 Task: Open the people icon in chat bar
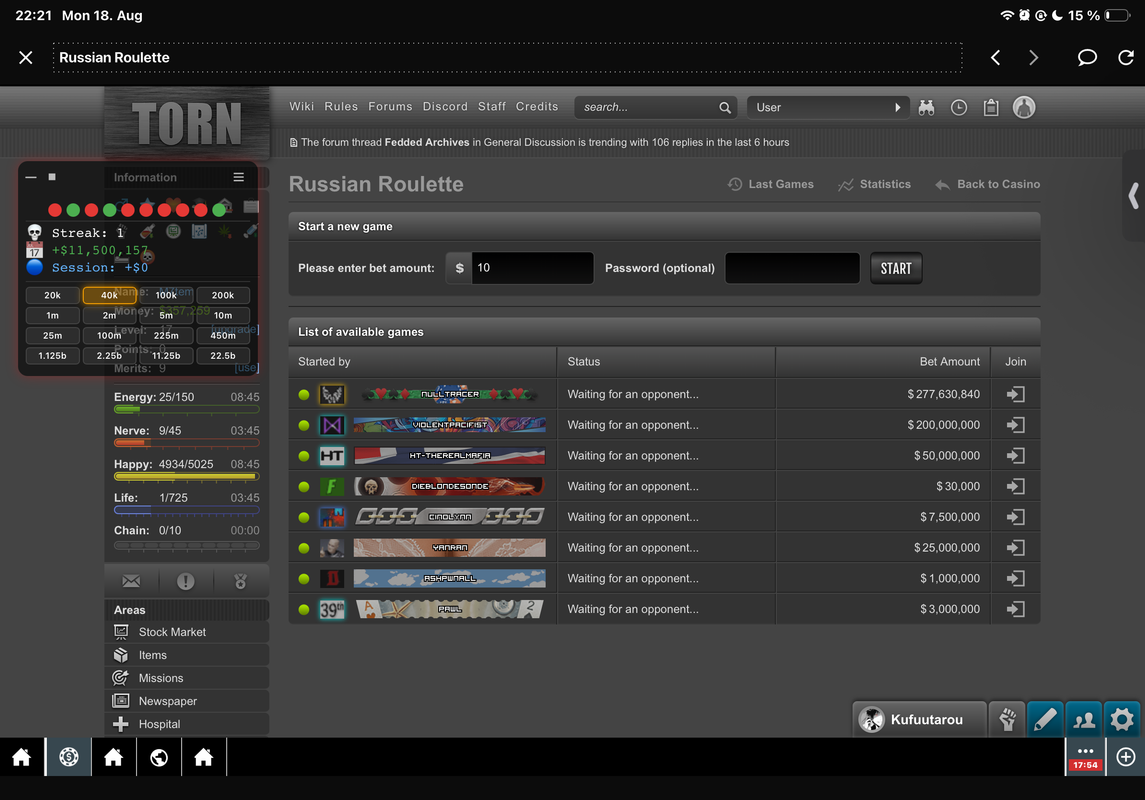click(x=1084, y=720)
